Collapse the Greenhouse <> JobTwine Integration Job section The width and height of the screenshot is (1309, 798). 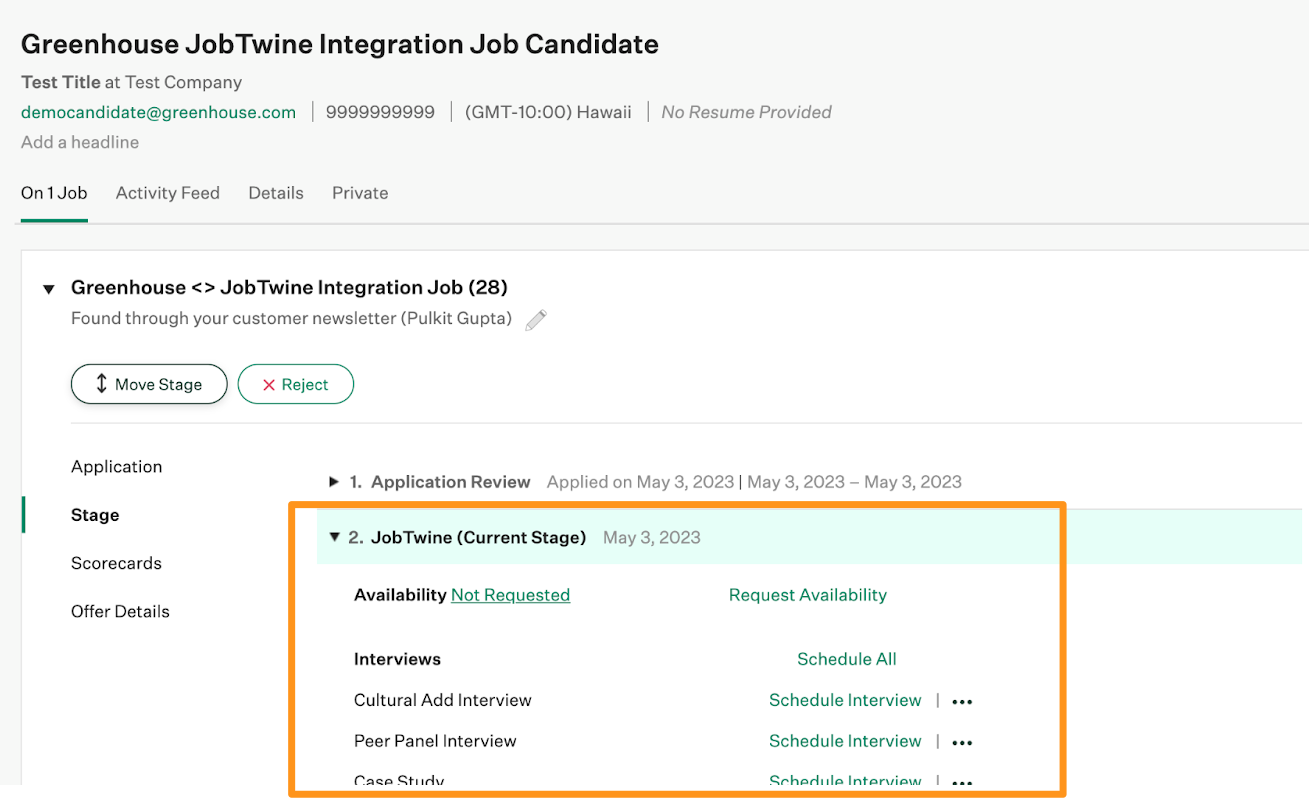48,289
